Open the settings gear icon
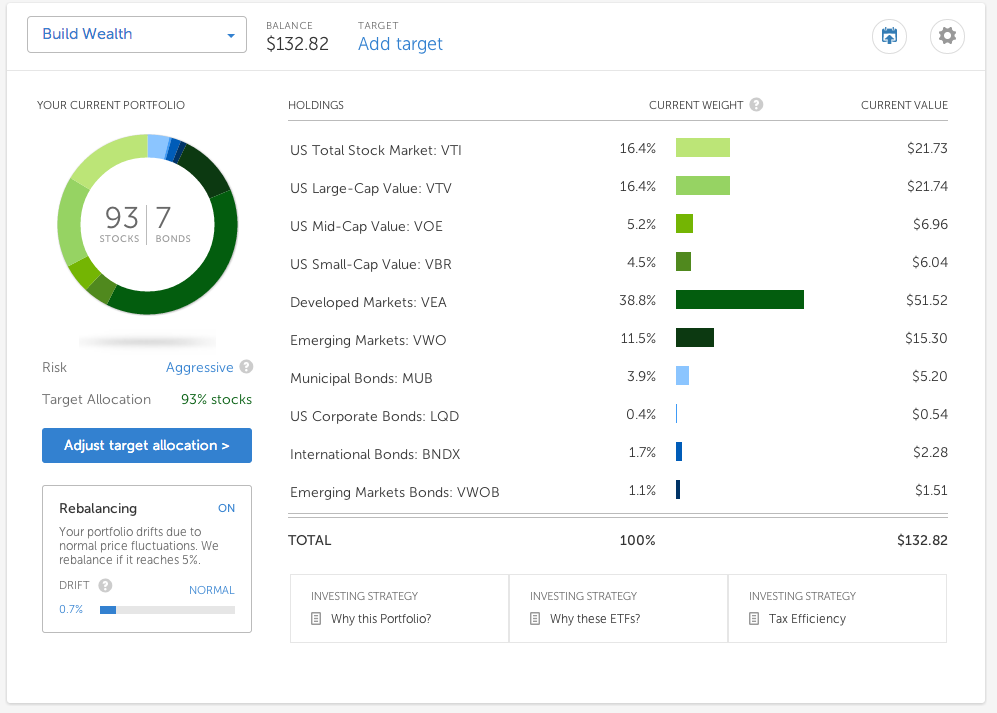Image resolution: width=997 pixels, height=713 pixels. click(x=947, y=36)
